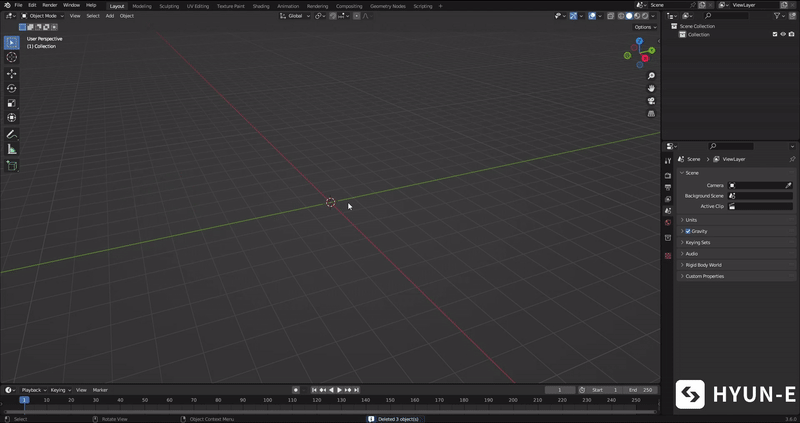
Task: Click the play animation button
Action: coord(339,390)
